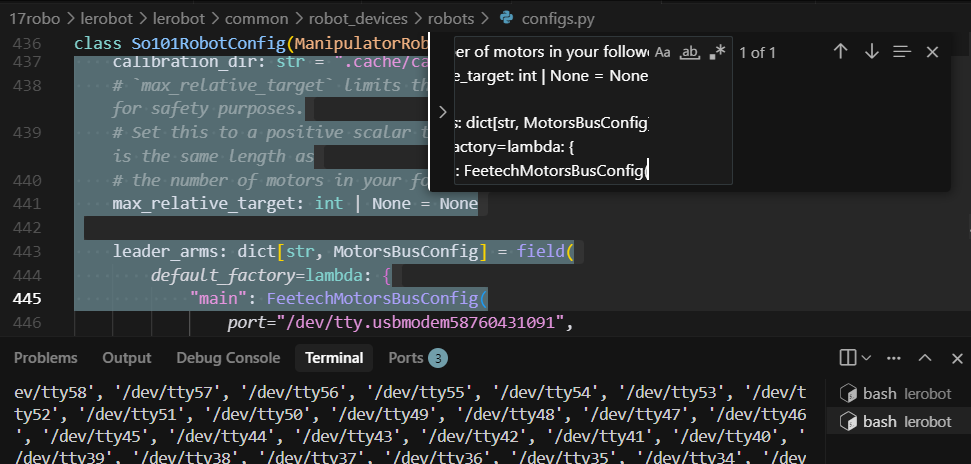Expand the Replace field chevron
971x464 pixels.
442,112
